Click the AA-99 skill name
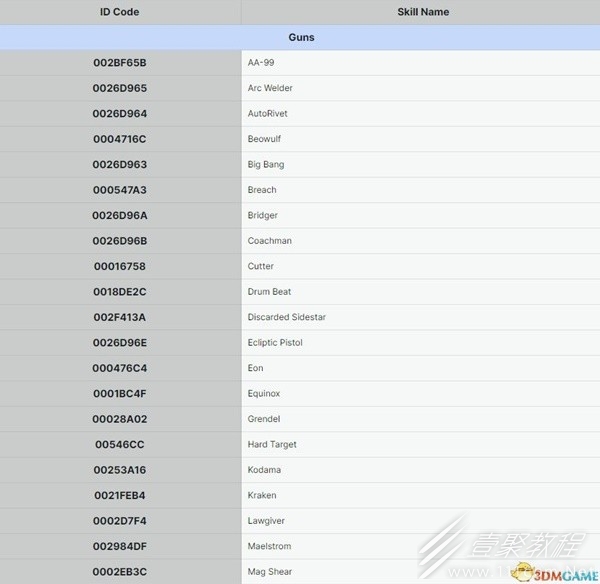The width and height of the screenshot is (600, 584). tap(261, 62)
